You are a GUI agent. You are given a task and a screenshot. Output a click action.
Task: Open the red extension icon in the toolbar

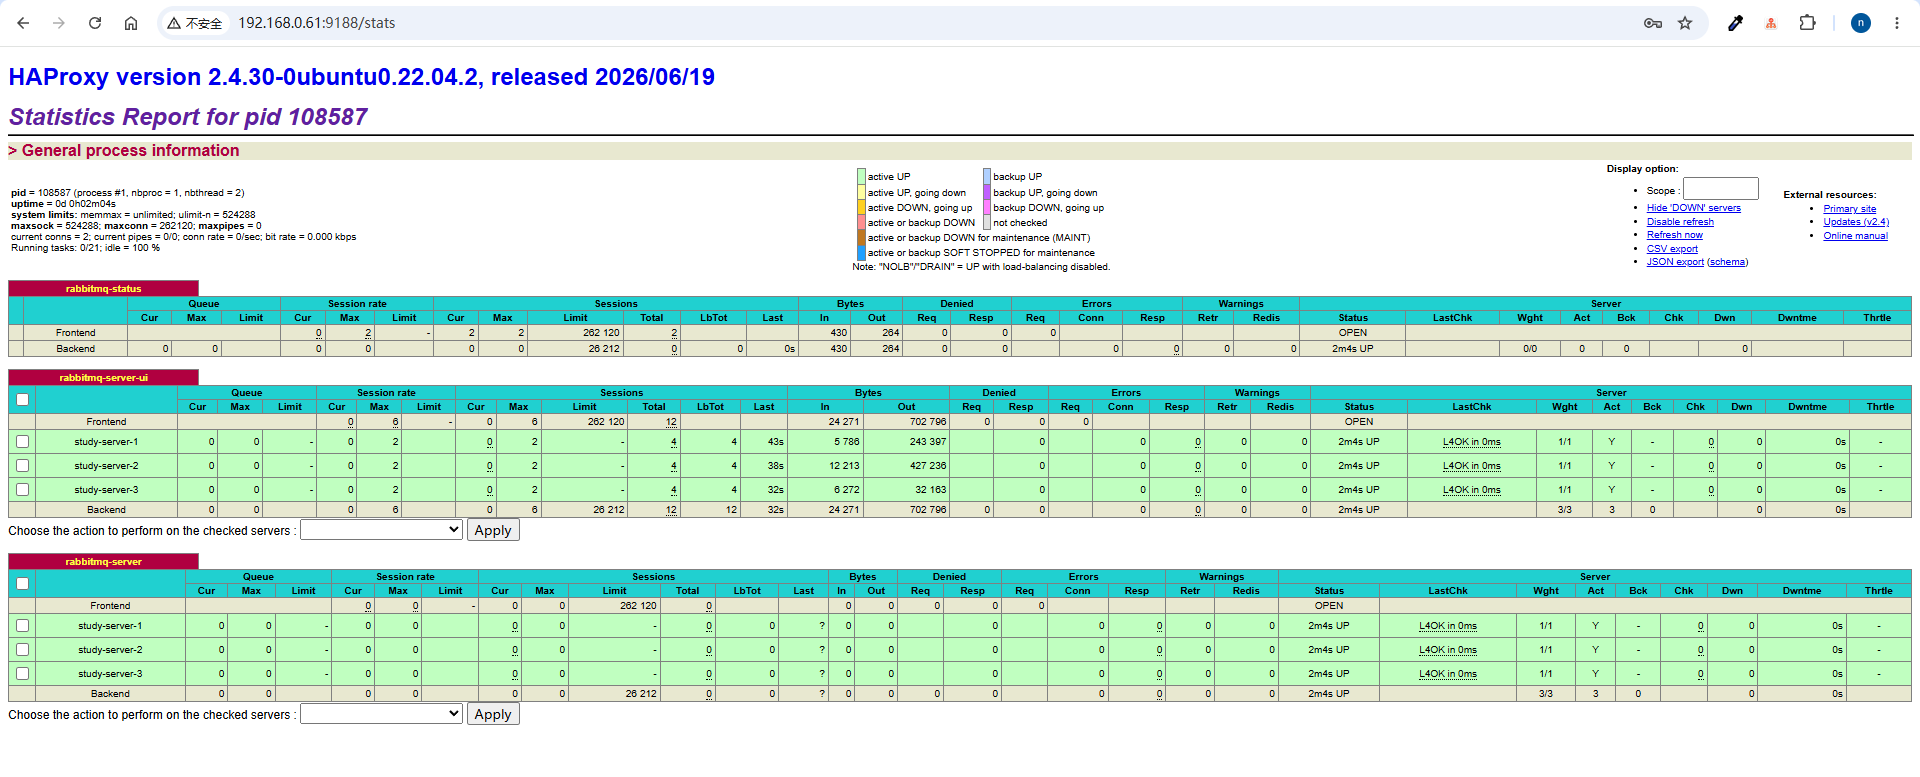tap(1771, 23)
